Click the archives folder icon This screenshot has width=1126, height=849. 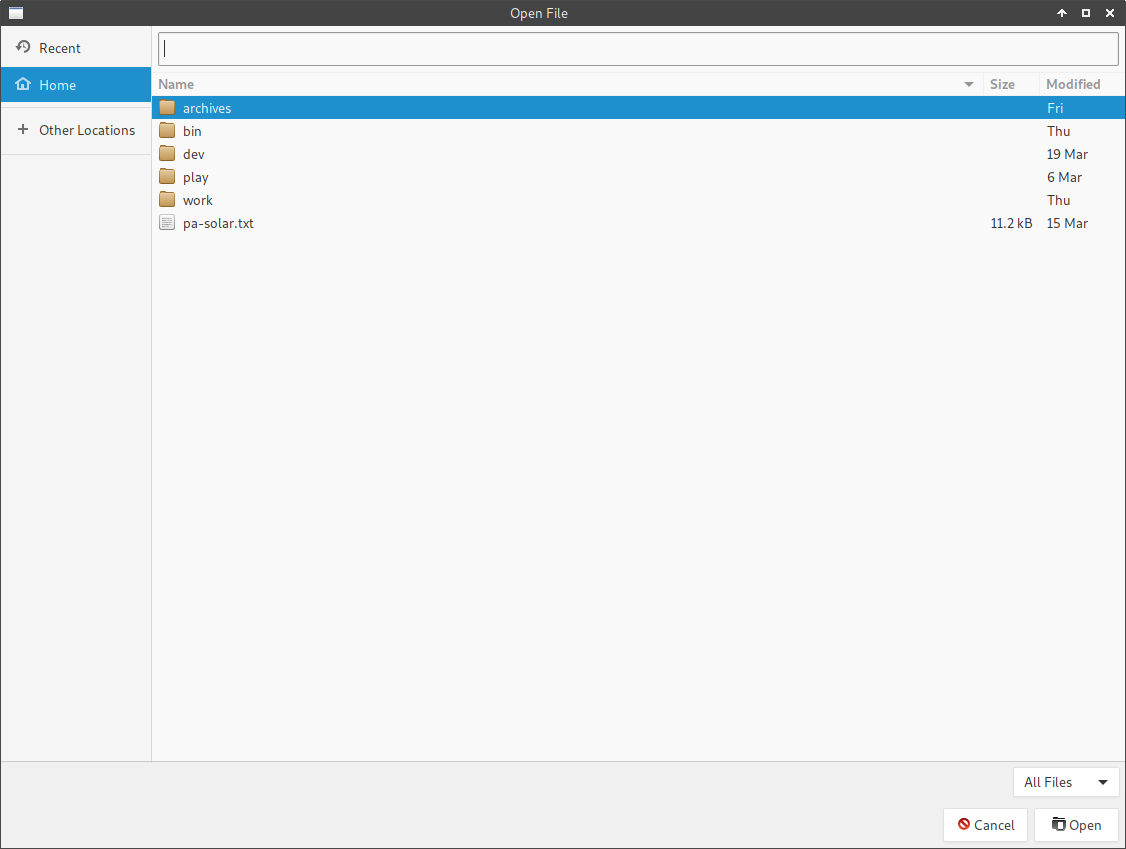167,108
